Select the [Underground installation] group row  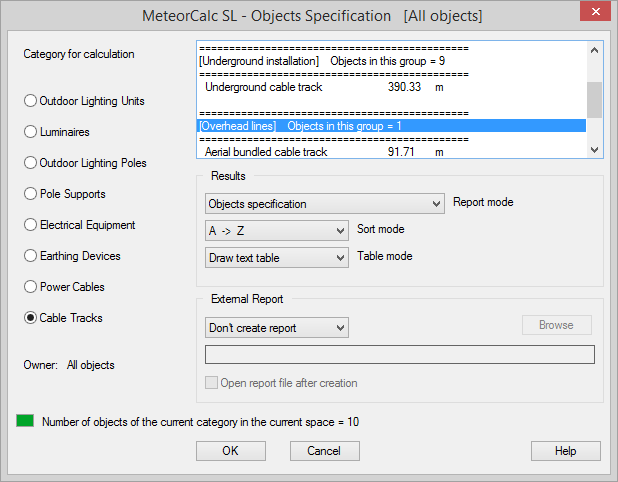coord(391,61)
